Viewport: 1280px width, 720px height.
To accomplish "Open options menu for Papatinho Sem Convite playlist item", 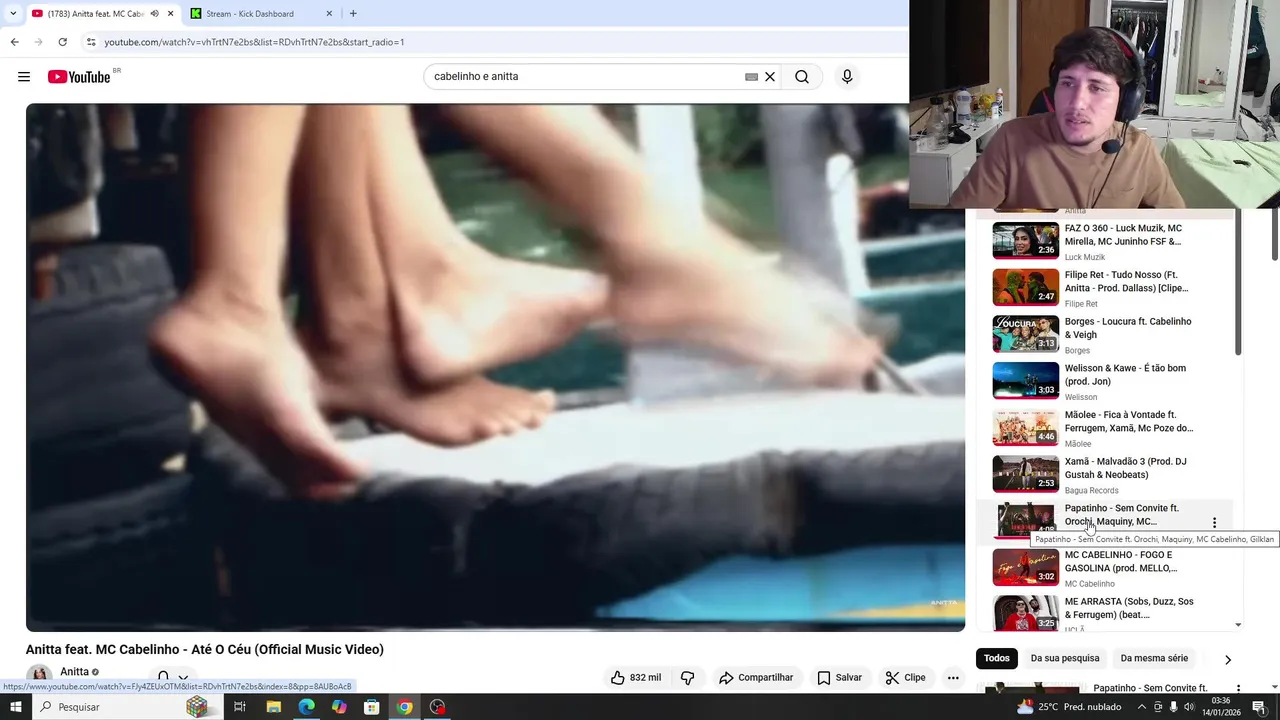I will point(1214,522).
